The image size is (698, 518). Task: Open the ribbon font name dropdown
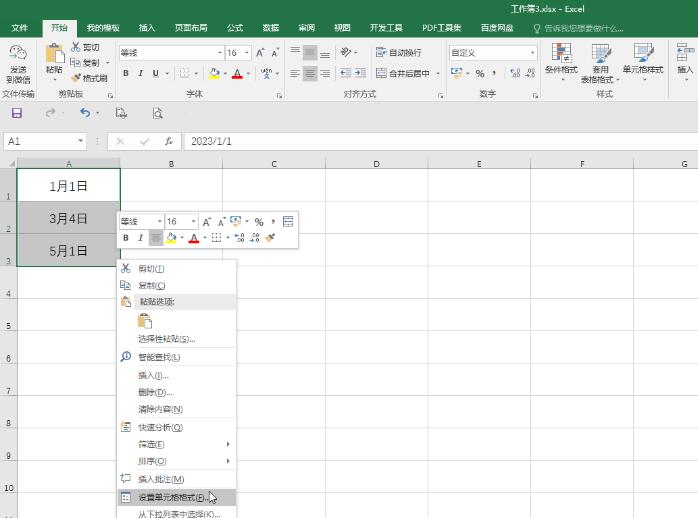click(x=219, y=53)
